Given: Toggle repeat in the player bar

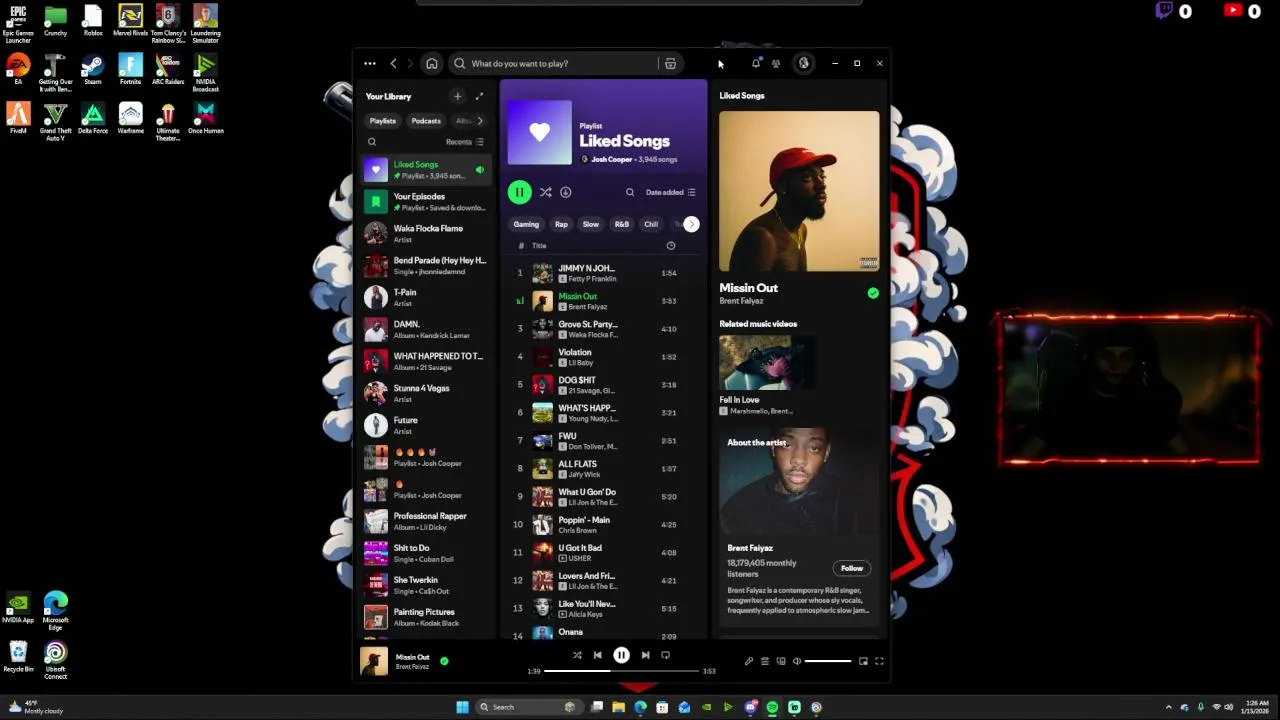Looking at the screenshot, I should click(665, 656).
